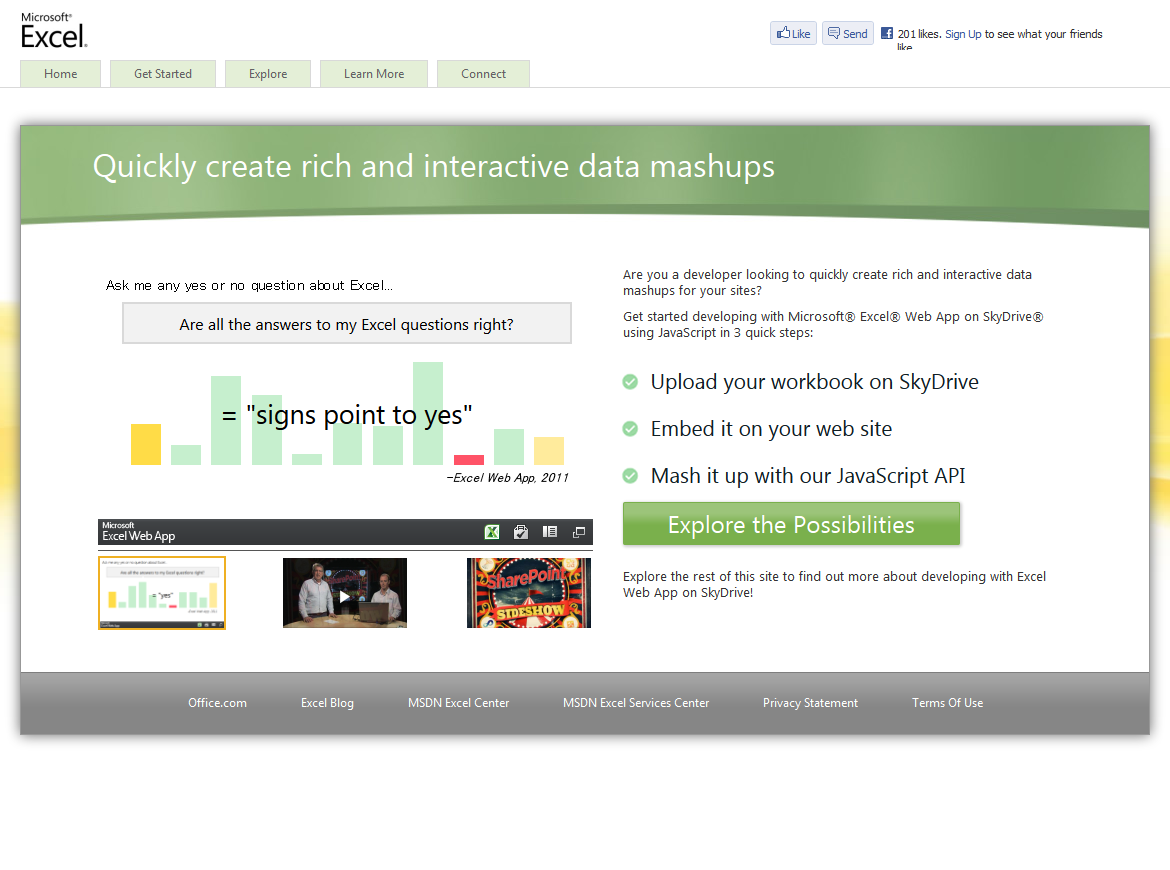1170x870 pixels.
Task: Follow the Sign Up link
Action: point(963,34)
